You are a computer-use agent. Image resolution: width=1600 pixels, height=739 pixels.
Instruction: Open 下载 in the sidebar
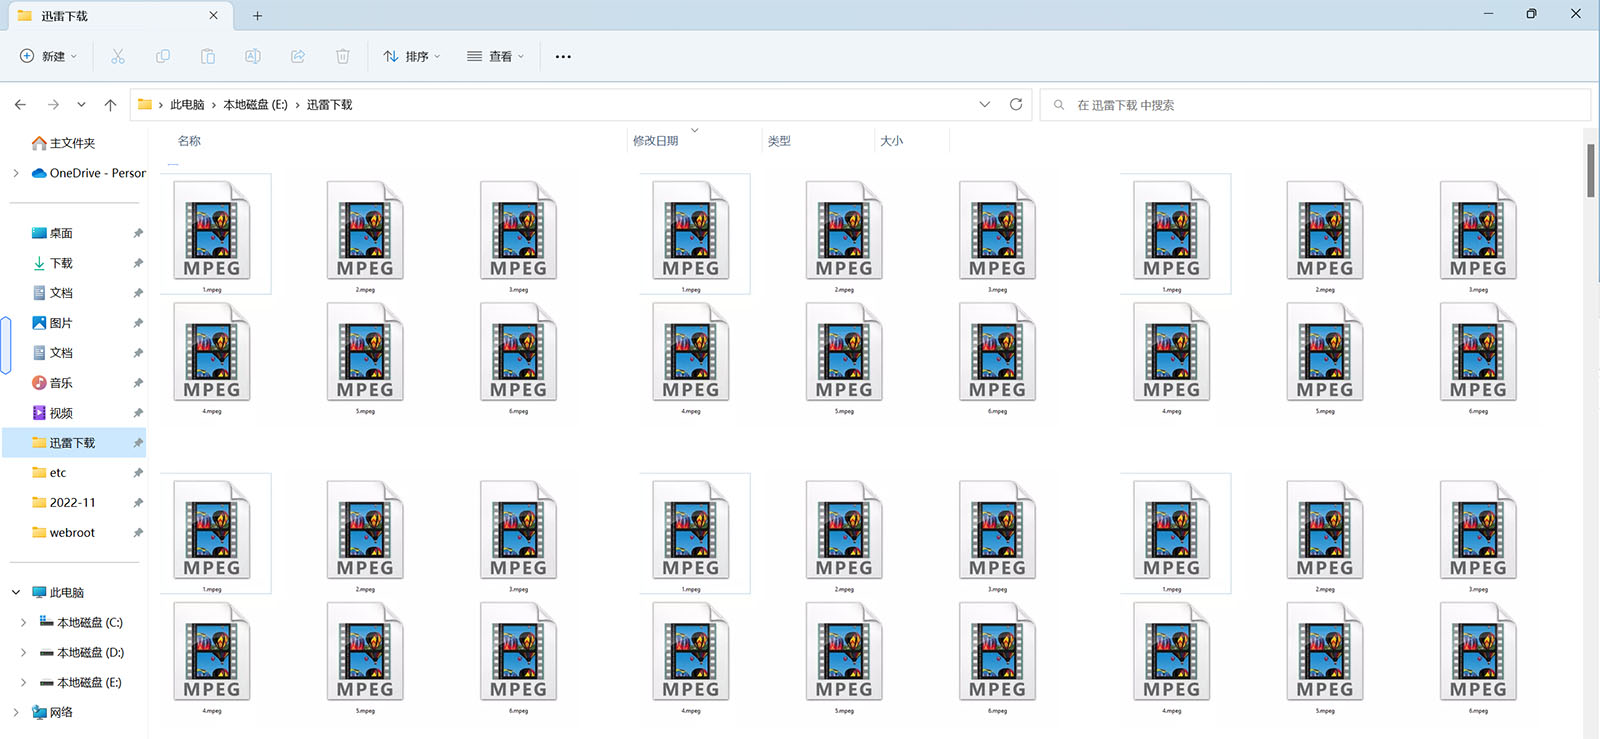[61, 263]
